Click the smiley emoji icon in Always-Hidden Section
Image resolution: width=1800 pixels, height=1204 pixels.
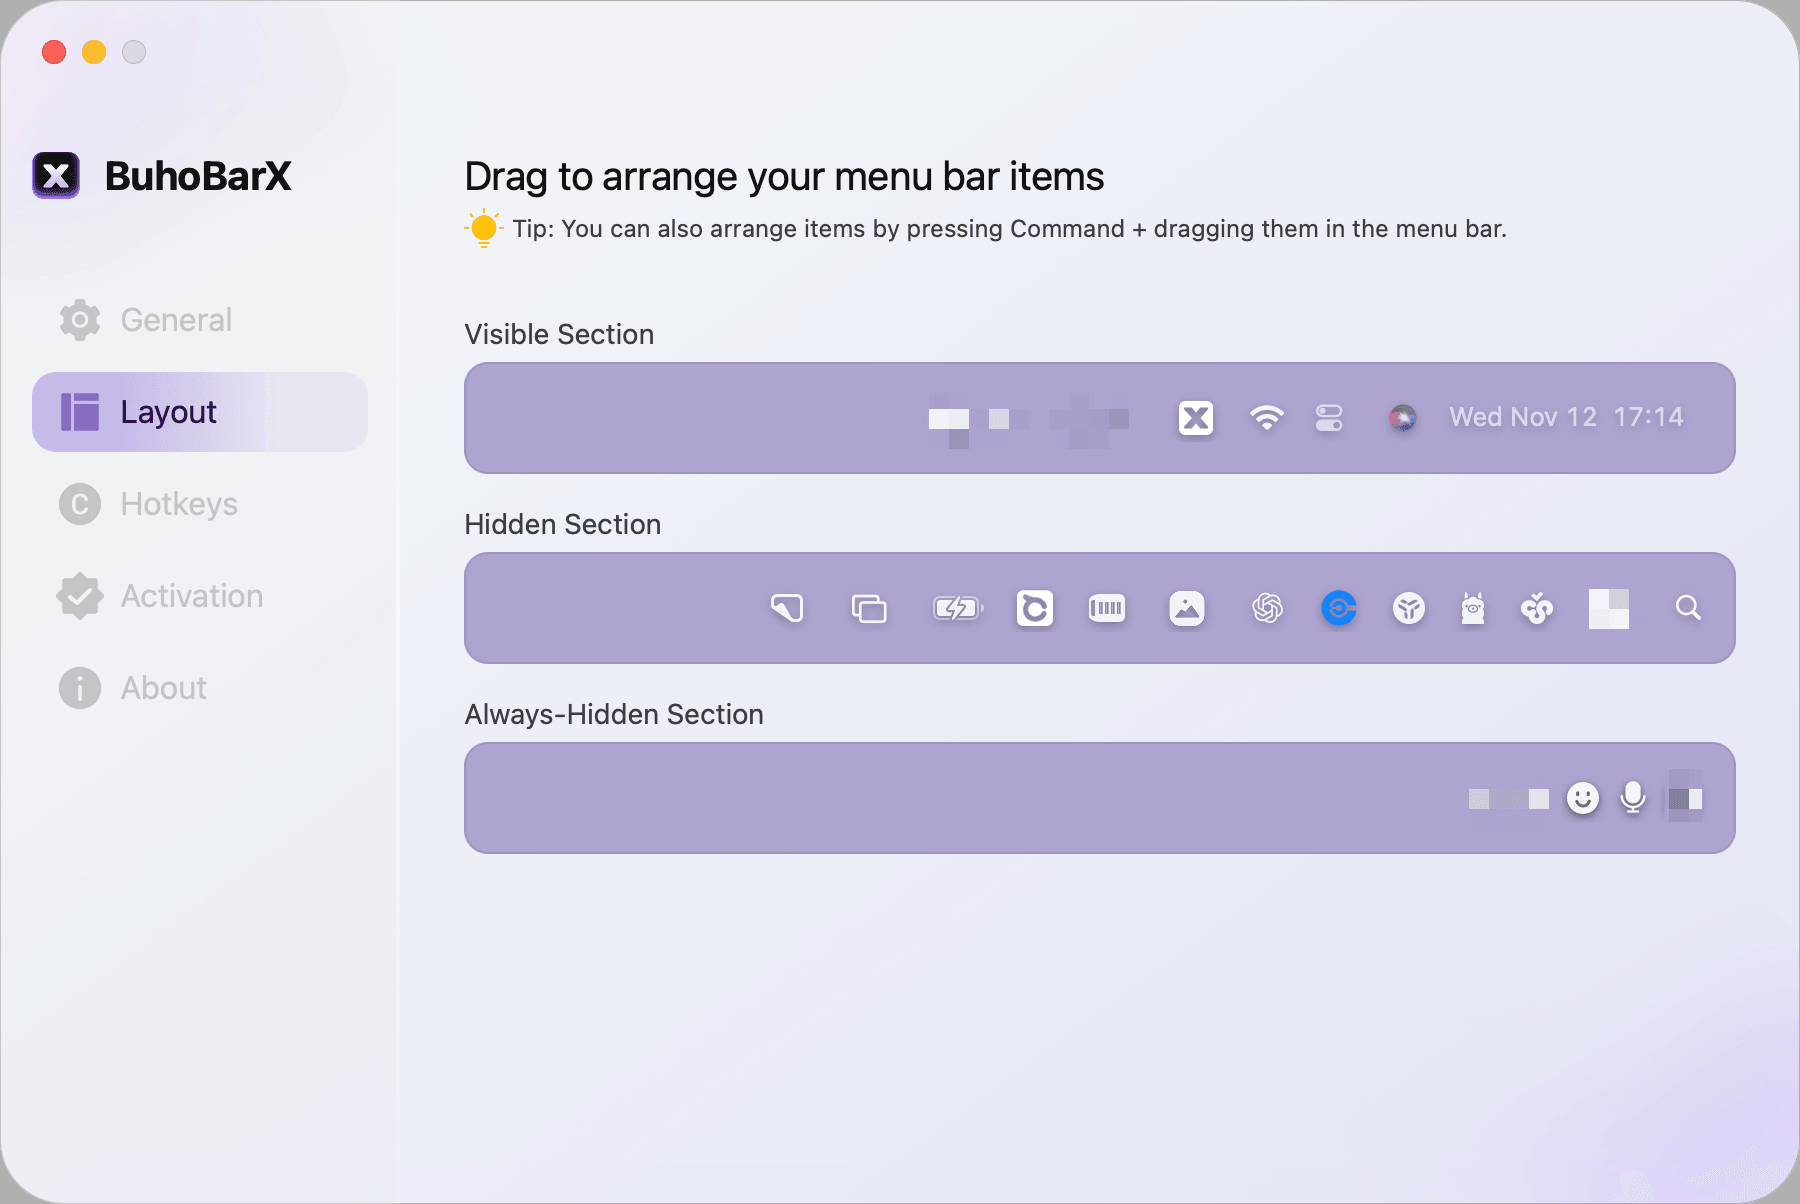coord(1583,798)
